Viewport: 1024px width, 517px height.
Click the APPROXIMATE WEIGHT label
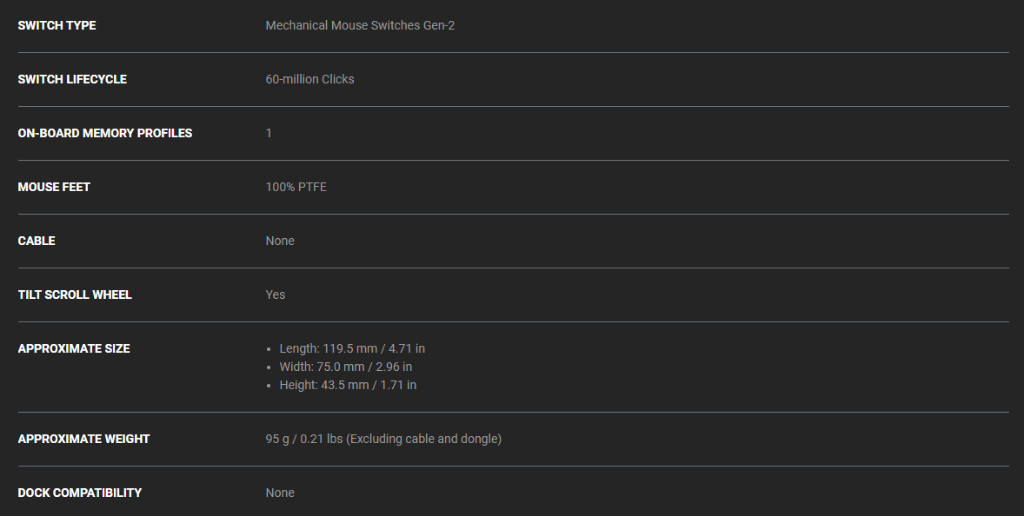84,439
